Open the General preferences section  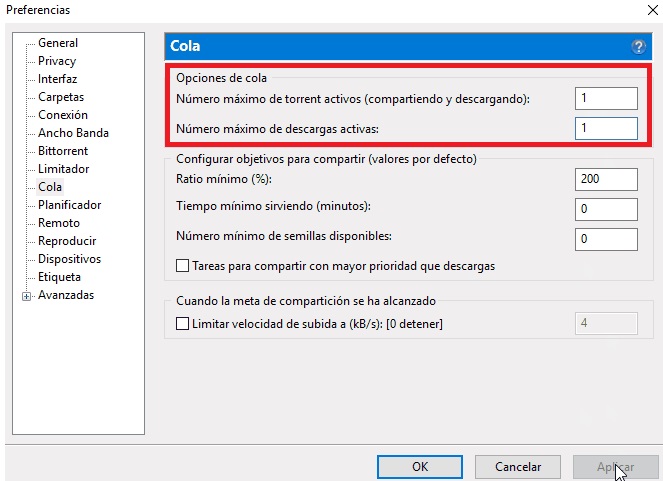(x=57, y=43)
